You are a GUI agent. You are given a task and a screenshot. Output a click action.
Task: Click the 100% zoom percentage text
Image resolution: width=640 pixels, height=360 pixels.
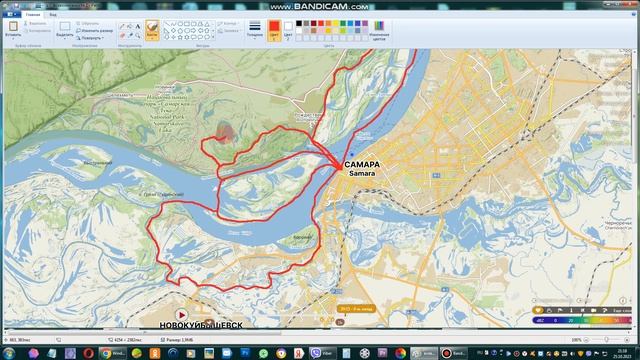click(576, 340)
